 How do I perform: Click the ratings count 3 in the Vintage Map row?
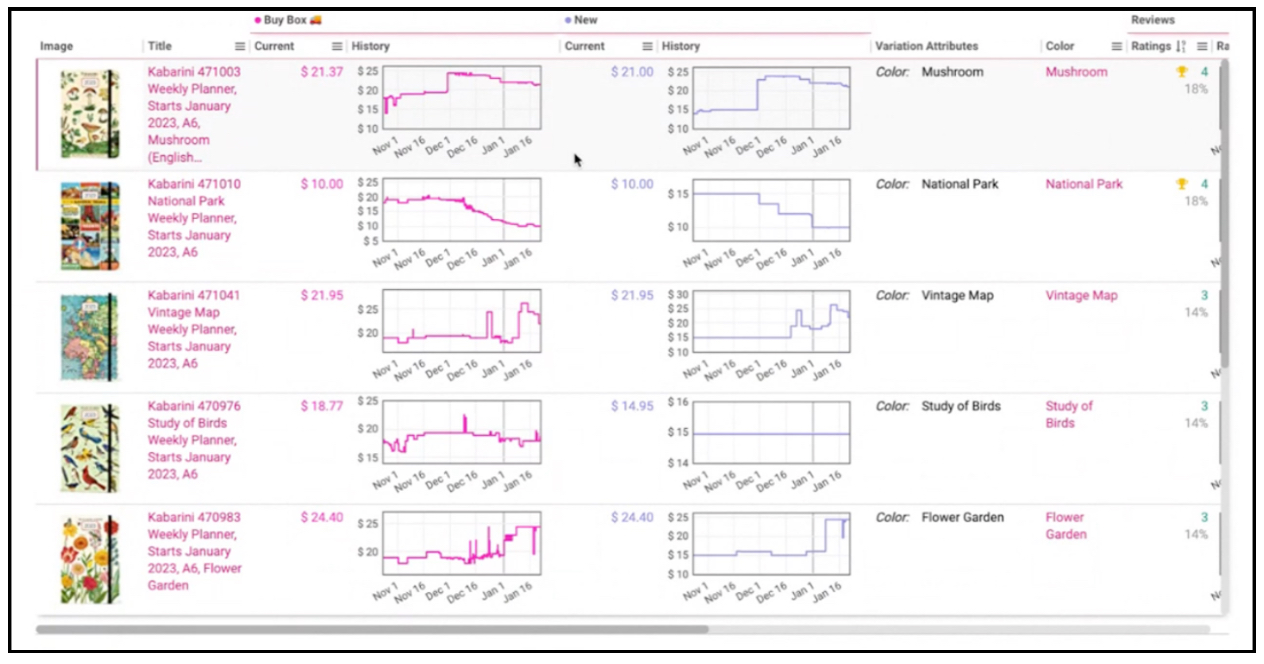pyautogui.click(x=1204, y=295)
